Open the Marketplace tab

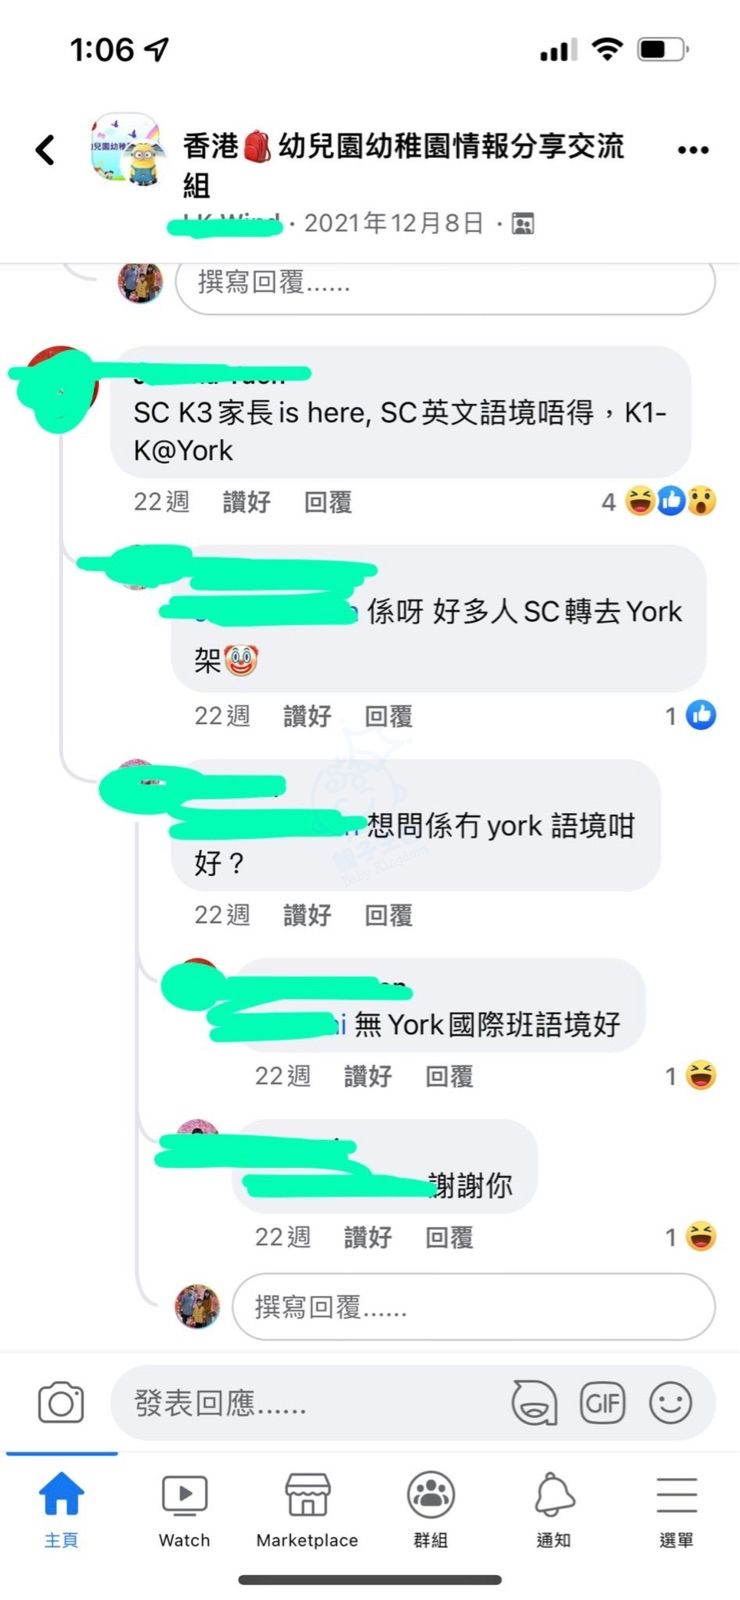point(307,1510)
